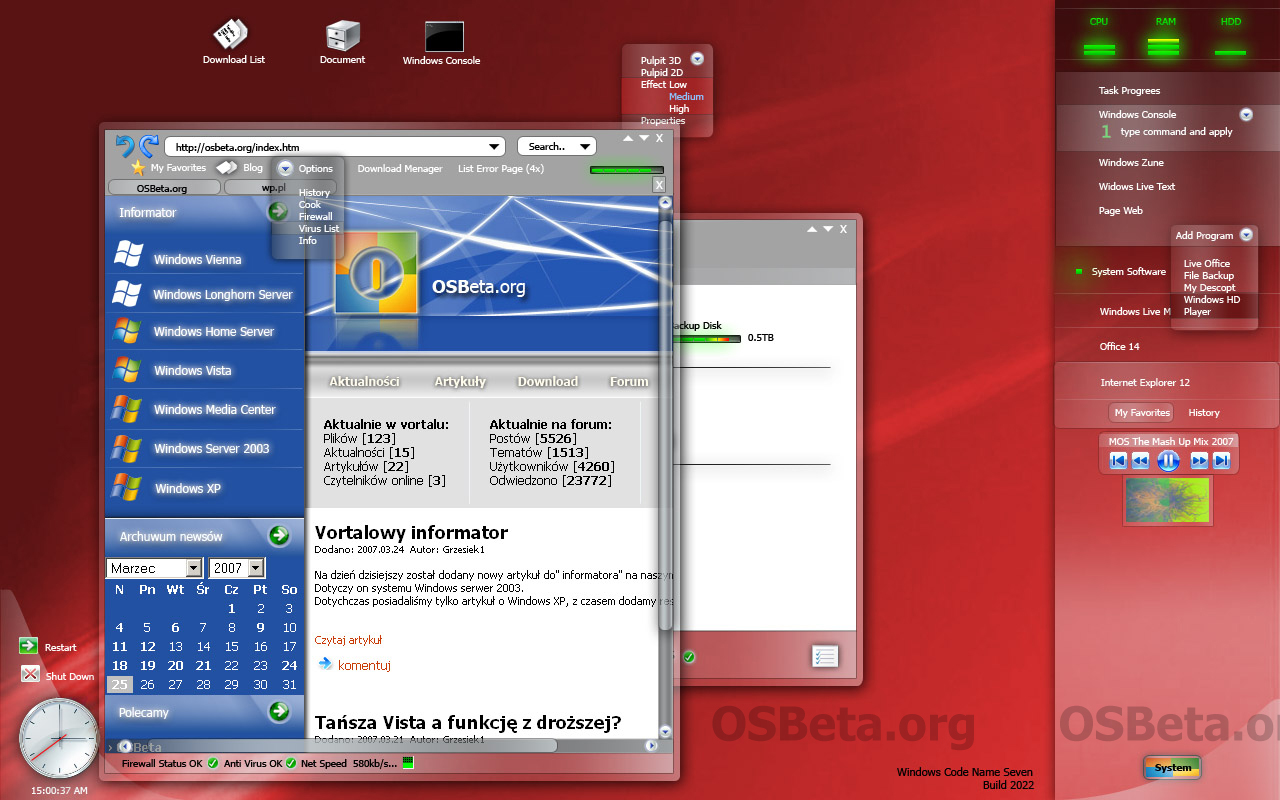This screenshot has width=1280, height=800.
Task: Select Medium in the Effect menu
Action: 686,97
